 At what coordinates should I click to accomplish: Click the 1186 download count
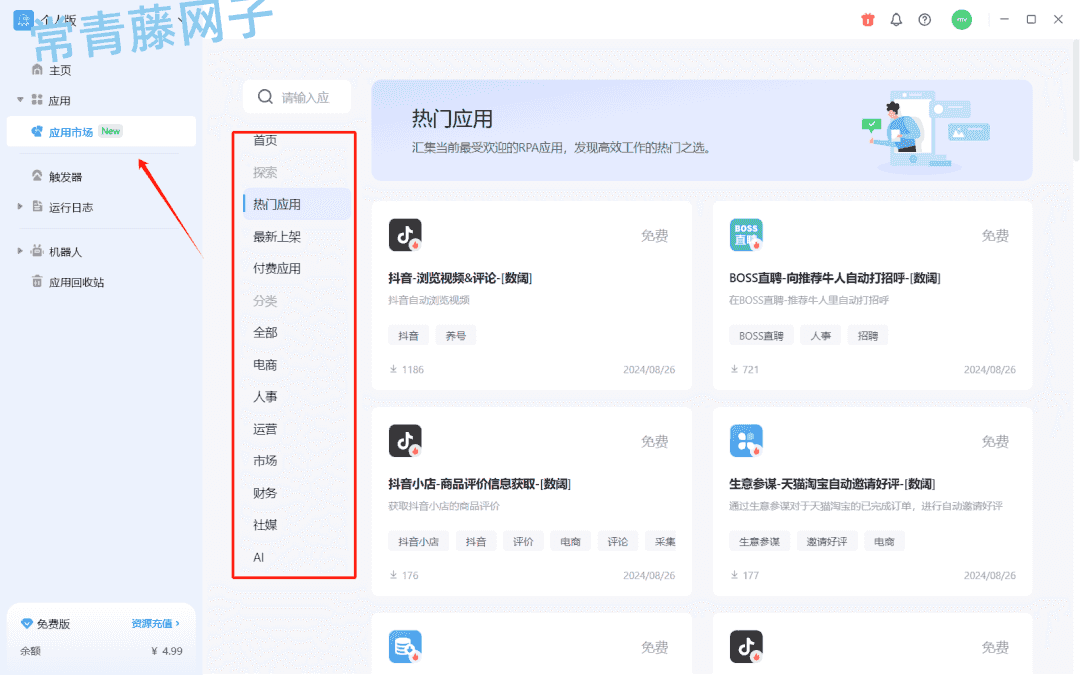413,370
